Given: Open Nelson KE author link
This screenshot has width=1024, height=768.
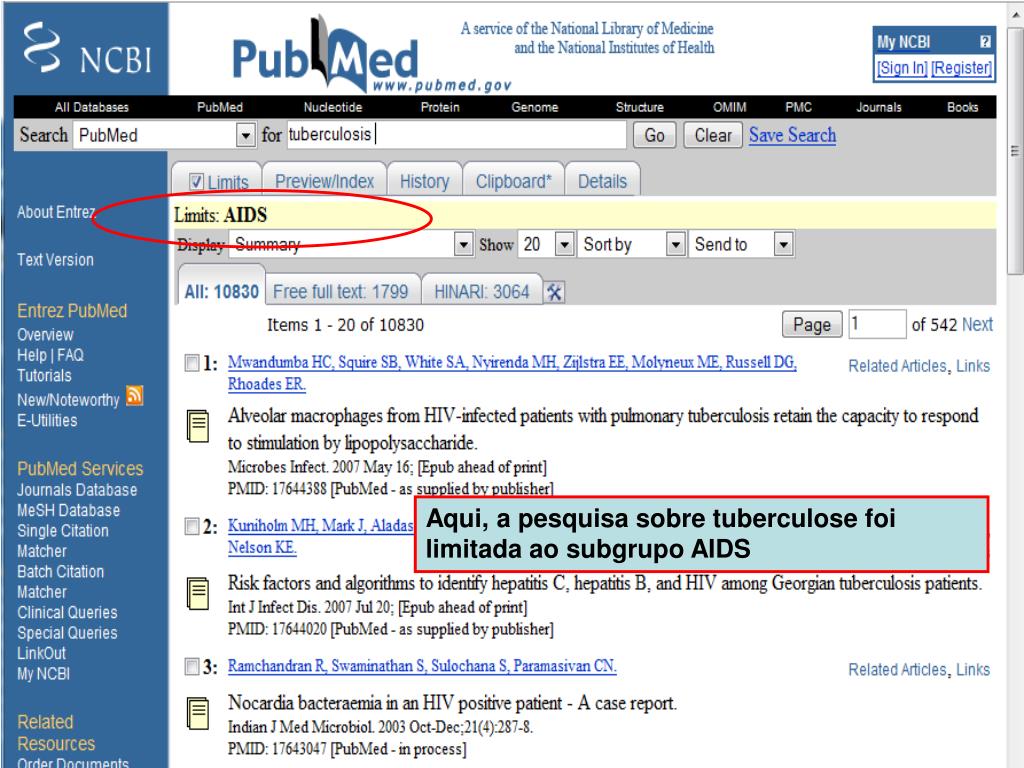Looking at the screenshot, I should pyautogui.click(x=262, y=547).
